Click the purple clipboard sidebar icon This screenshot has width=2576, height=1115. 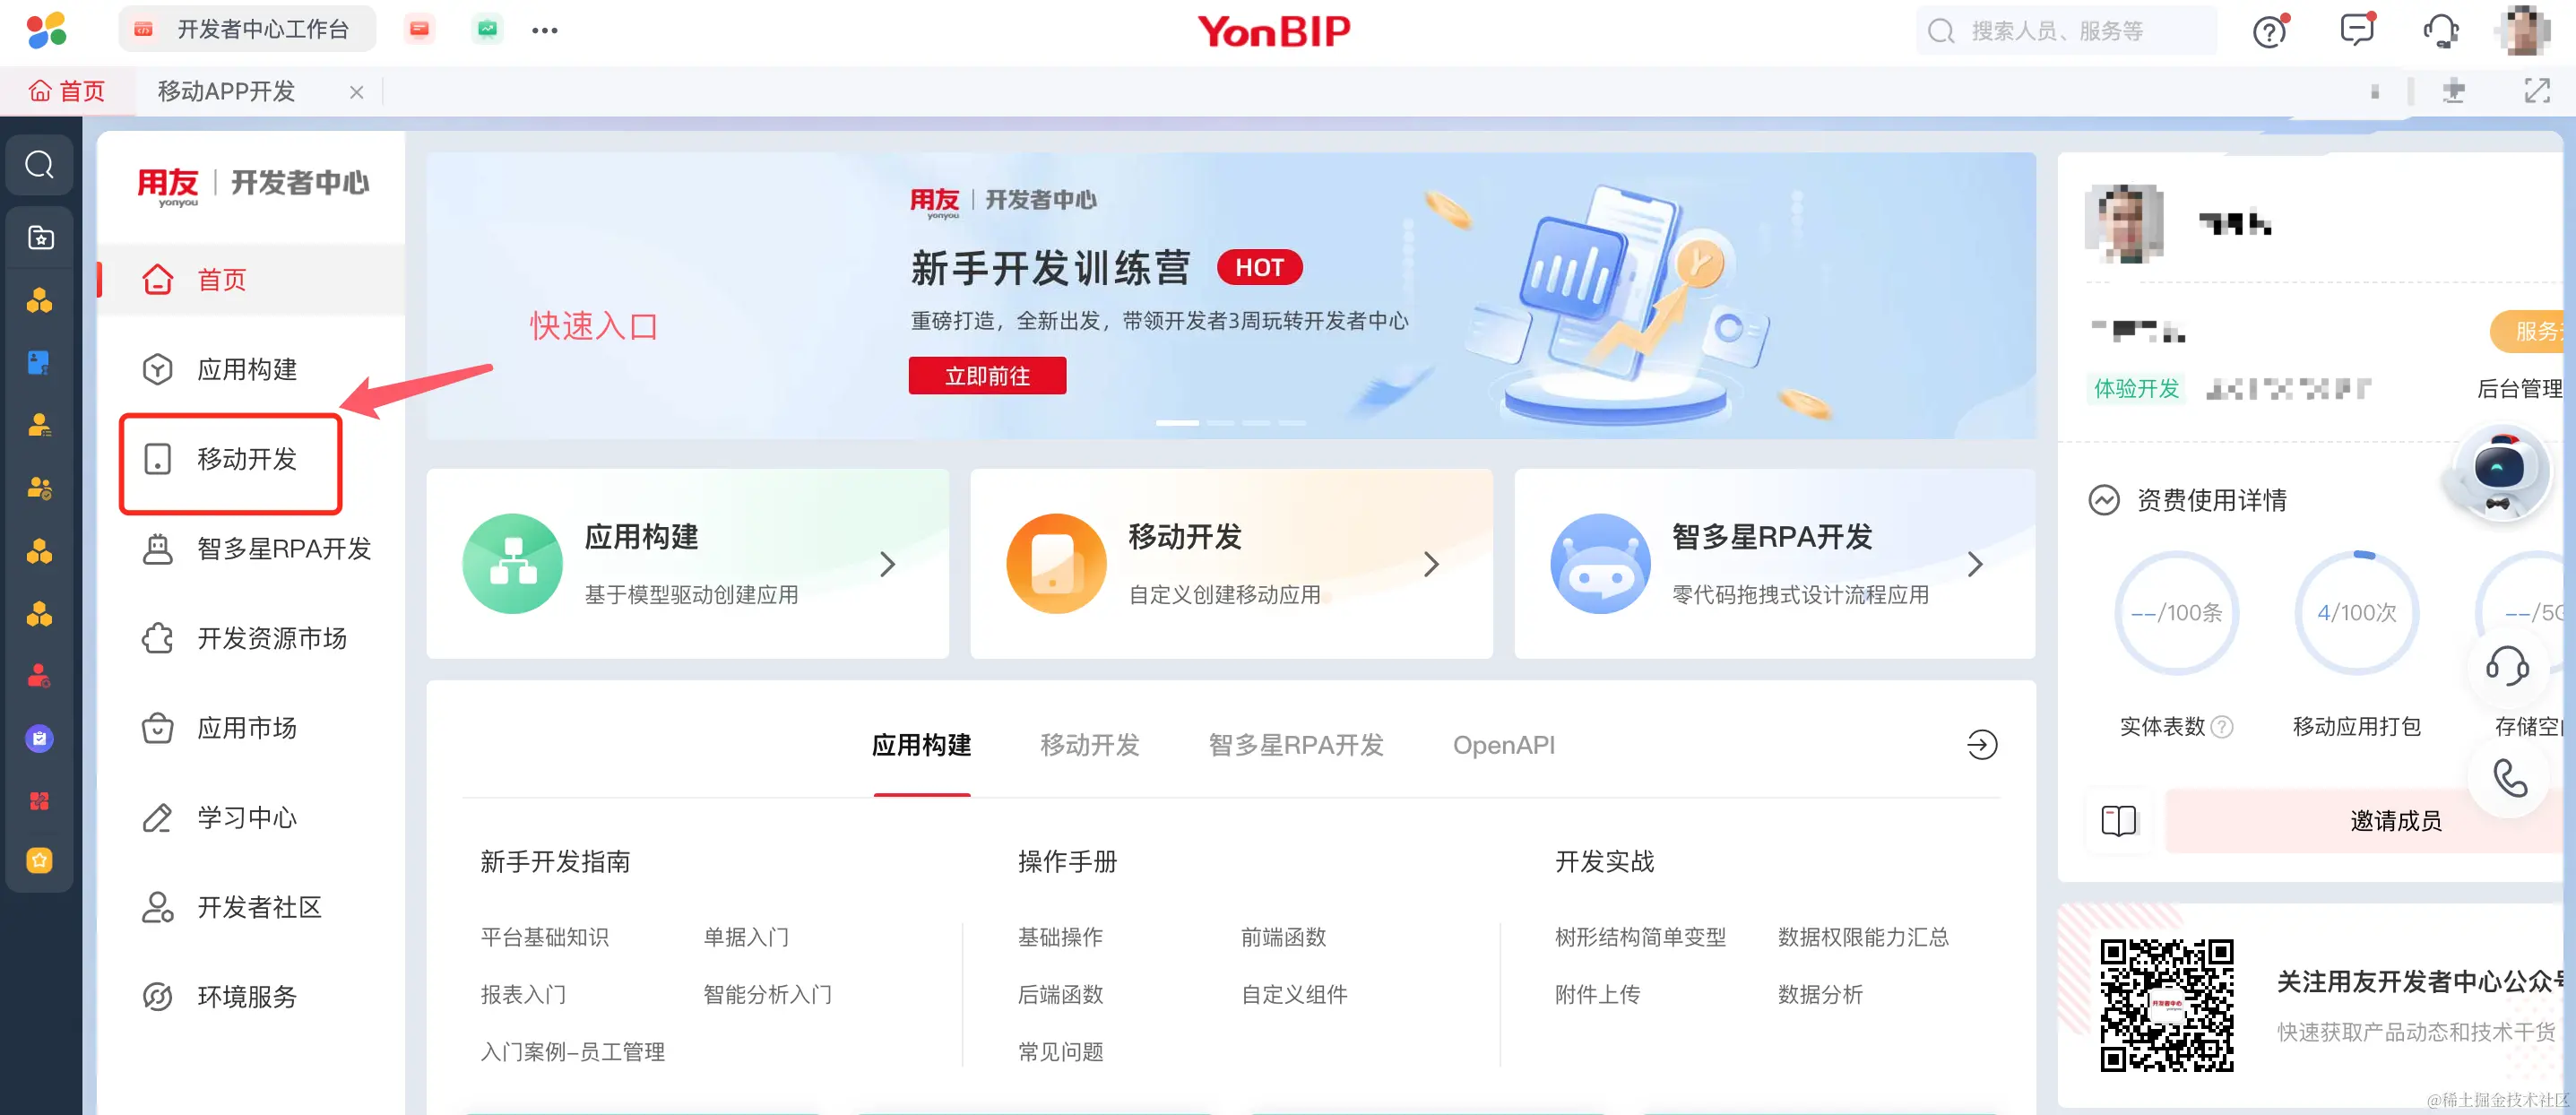[40, 739]
